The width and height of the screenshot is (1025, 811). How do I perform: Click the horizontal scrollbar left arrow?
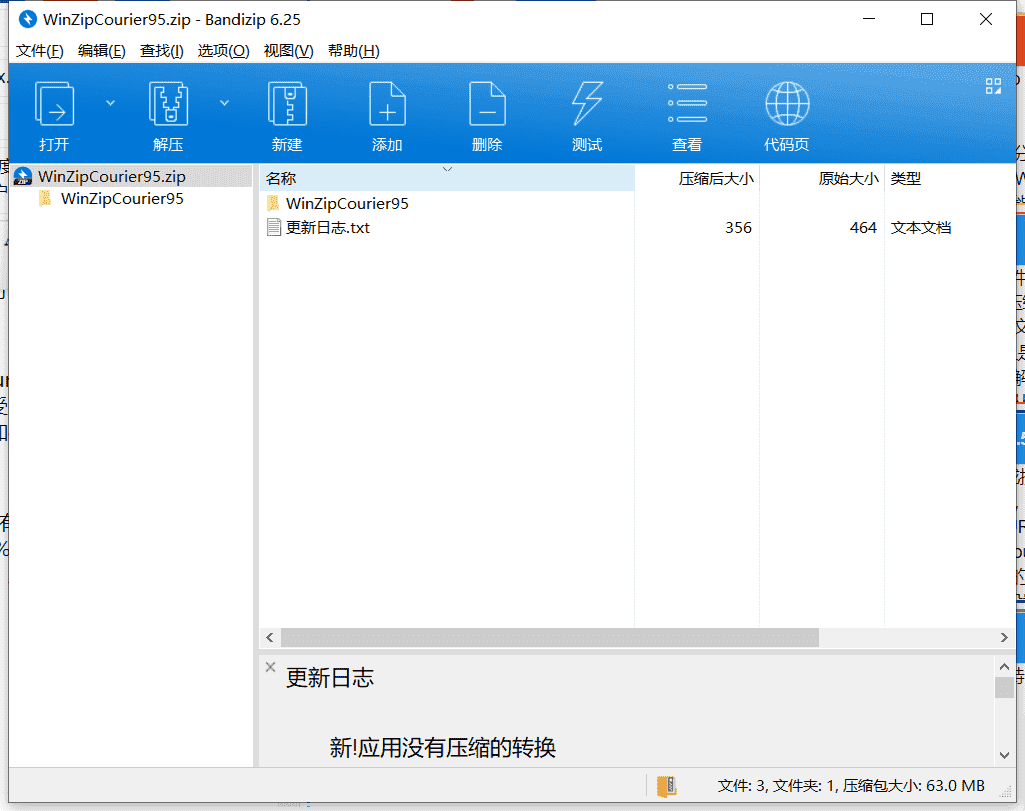coord(270,637)
